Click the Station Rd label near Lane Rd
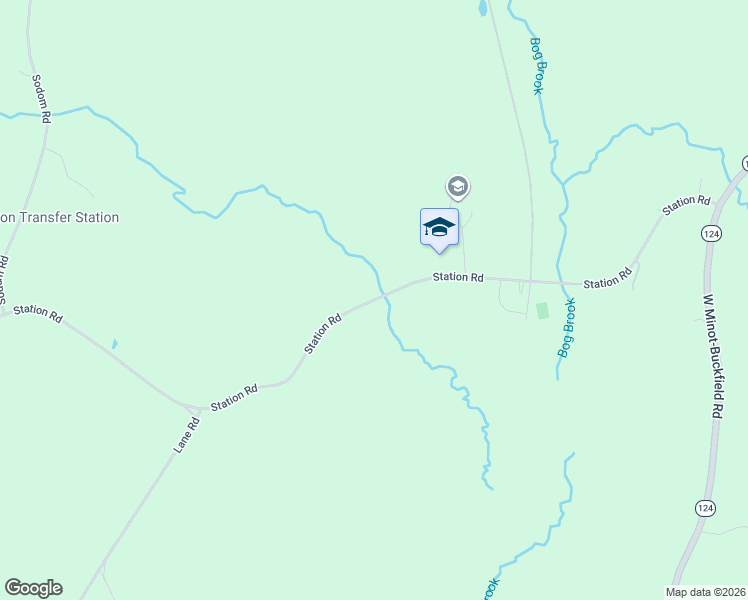This screenshot has width=748, height=600. point(234,397)
